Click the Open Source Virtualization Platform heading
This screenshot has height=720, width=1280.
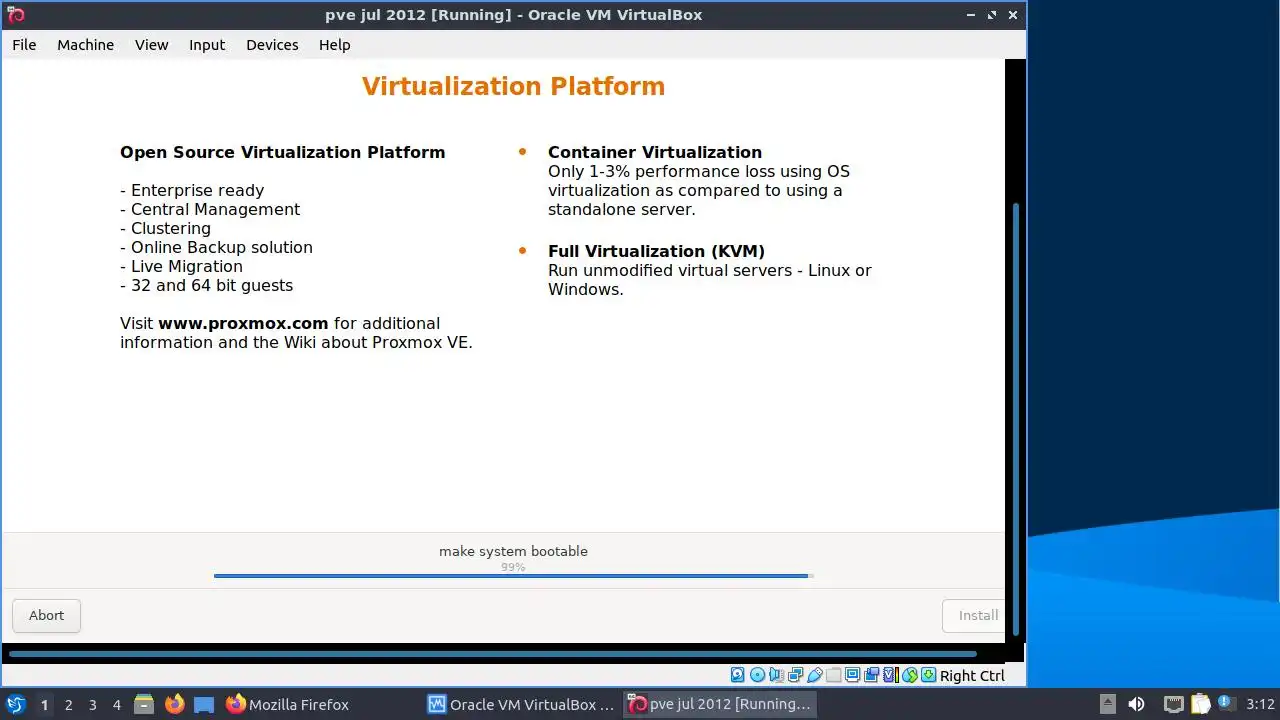coord(283,152)
